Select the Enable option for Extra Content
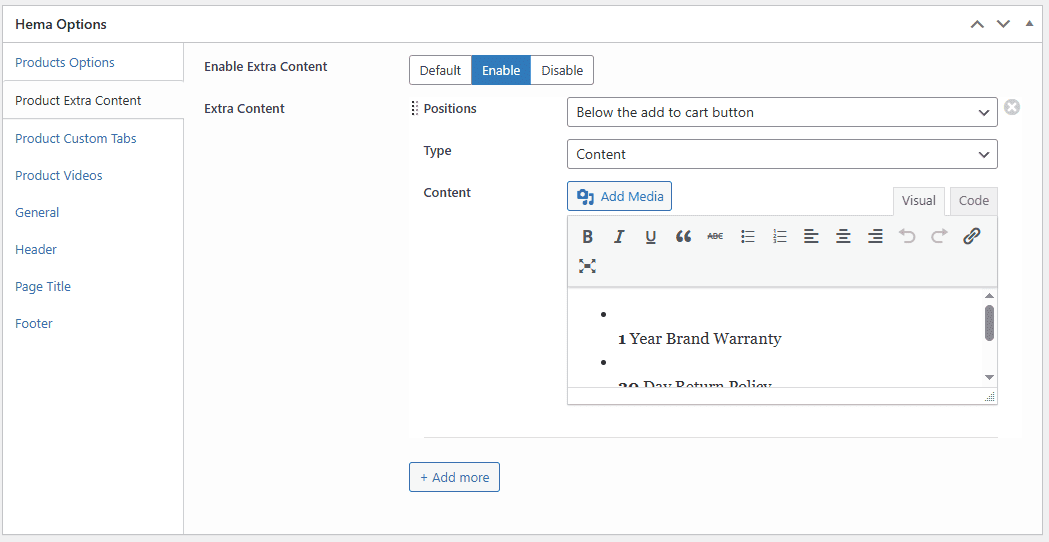The height and width of the screenshot is (542, 1049). coord(501,70)
